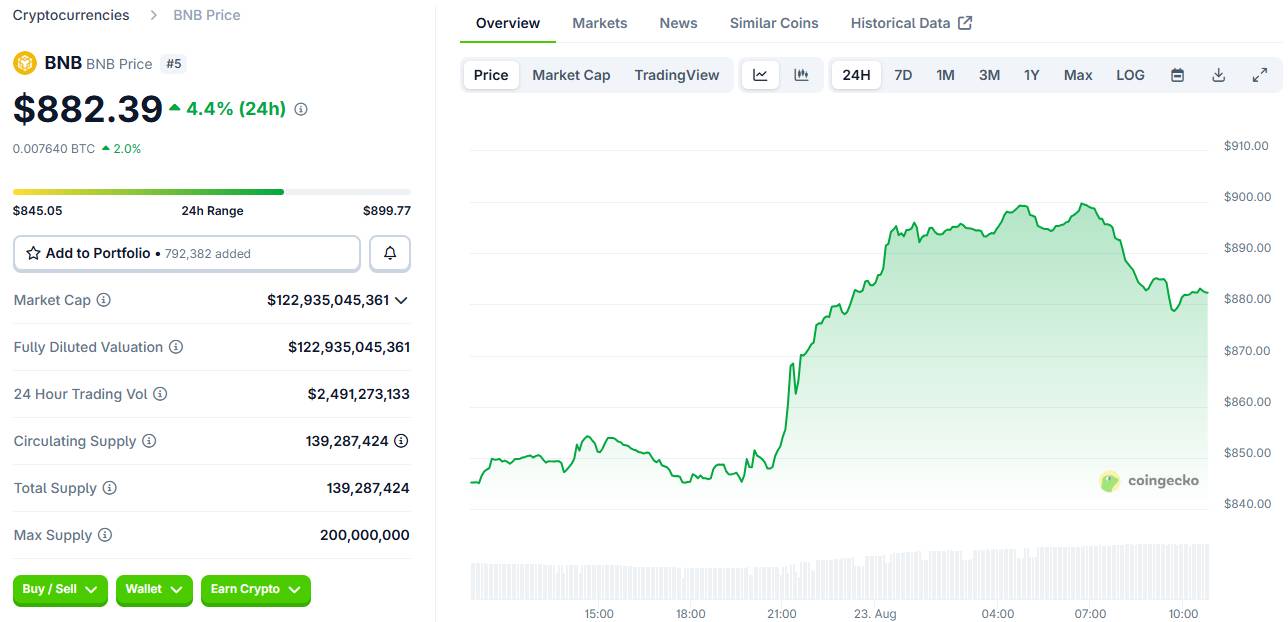Image resolution: width=1288 pixels, height=622 pixels.
Task: Download the chart data
Action: (1219, 75)
